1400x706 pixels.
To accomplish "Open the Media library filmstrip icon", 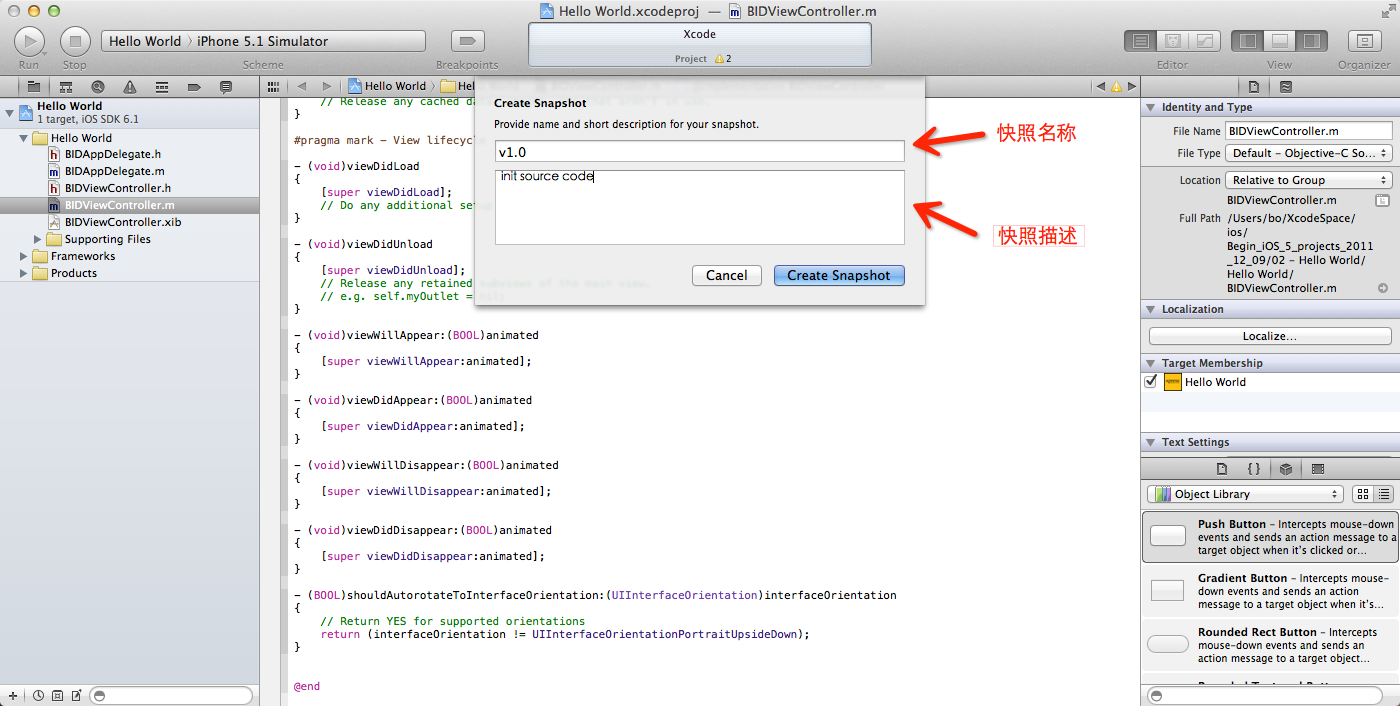I will coord(1318,469).
